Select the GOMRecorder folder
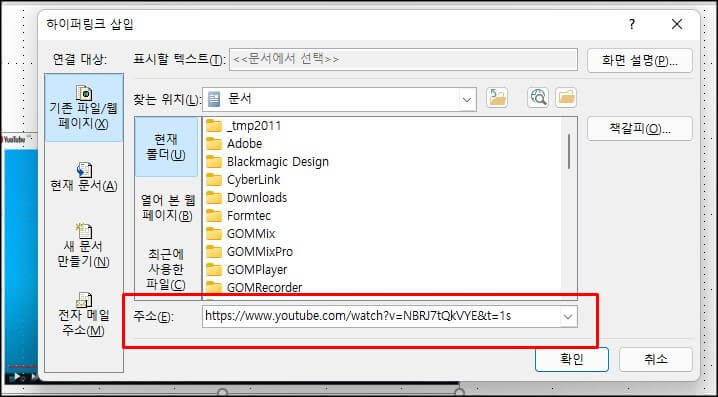The image size is (718, 397). [x=254, y=288]
